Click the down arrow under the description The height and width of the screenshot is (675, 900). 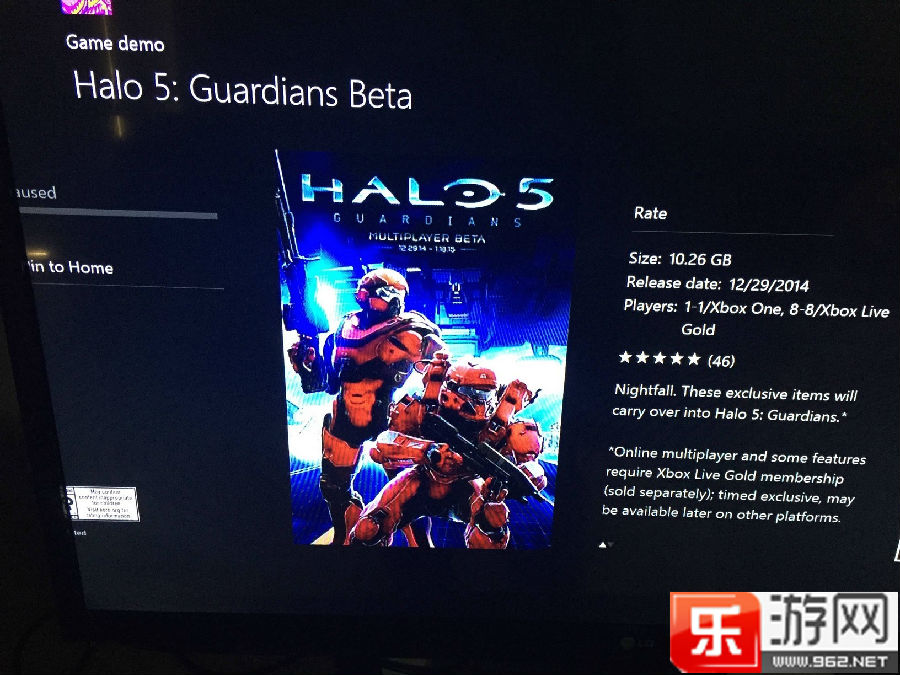point(610,545)
